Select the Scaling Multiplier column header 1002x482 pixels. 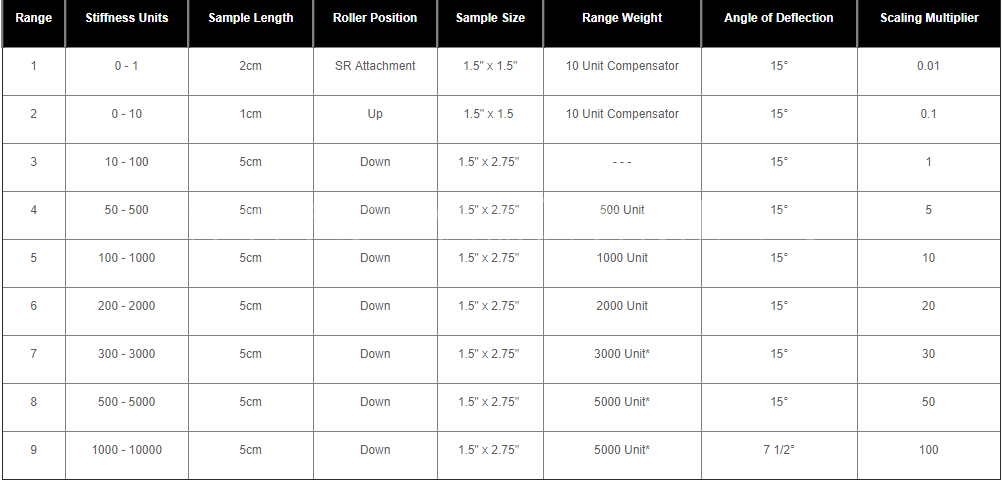[x=929, y=18]
